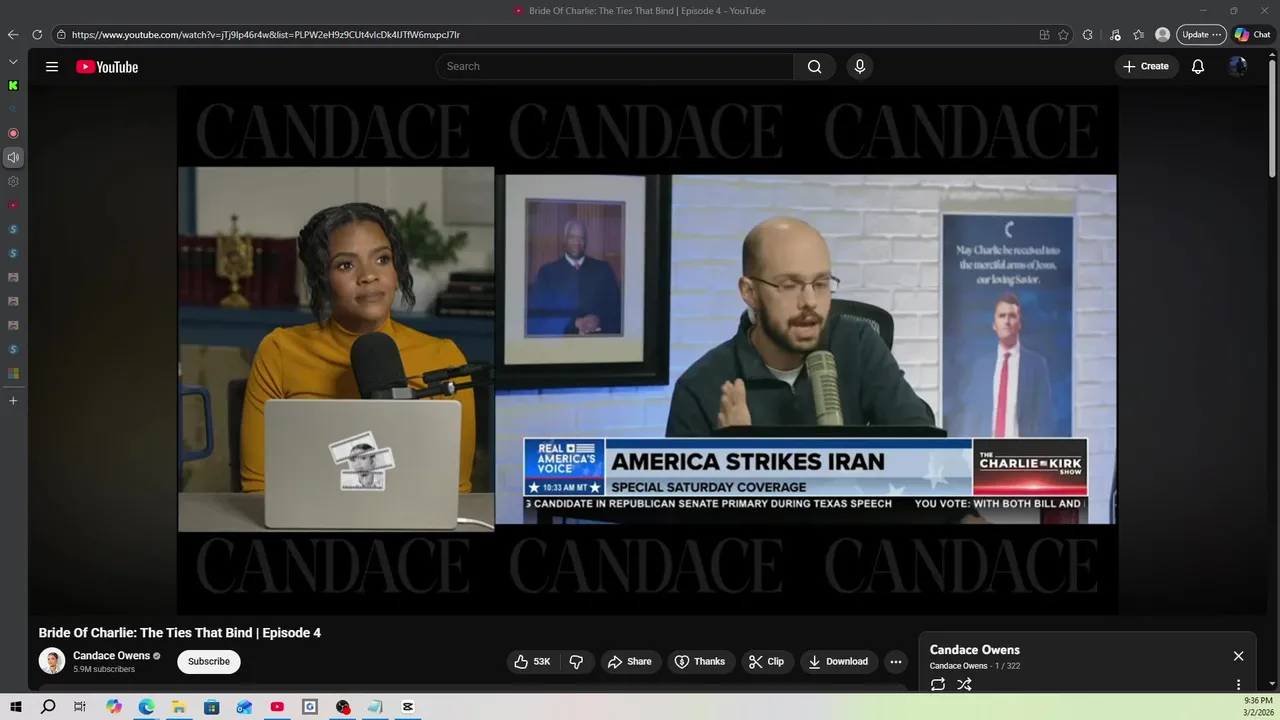The image size is (1280, 720).
Task: Click the browser Update menu button
Action: 1201,34
